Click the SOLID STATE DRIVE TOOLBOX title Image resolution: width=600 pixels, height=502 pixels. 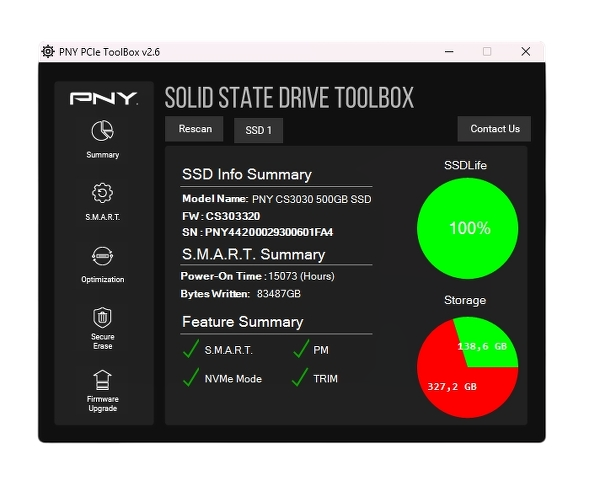coord(289,98)
